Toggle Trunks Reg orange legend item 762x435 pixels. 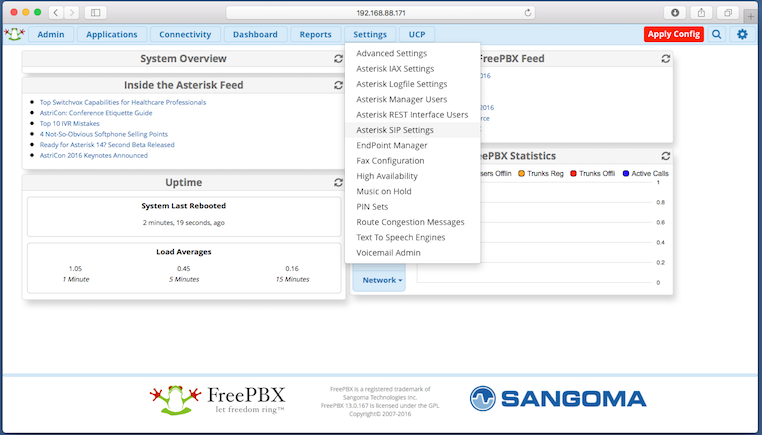(x=540, y=174)
